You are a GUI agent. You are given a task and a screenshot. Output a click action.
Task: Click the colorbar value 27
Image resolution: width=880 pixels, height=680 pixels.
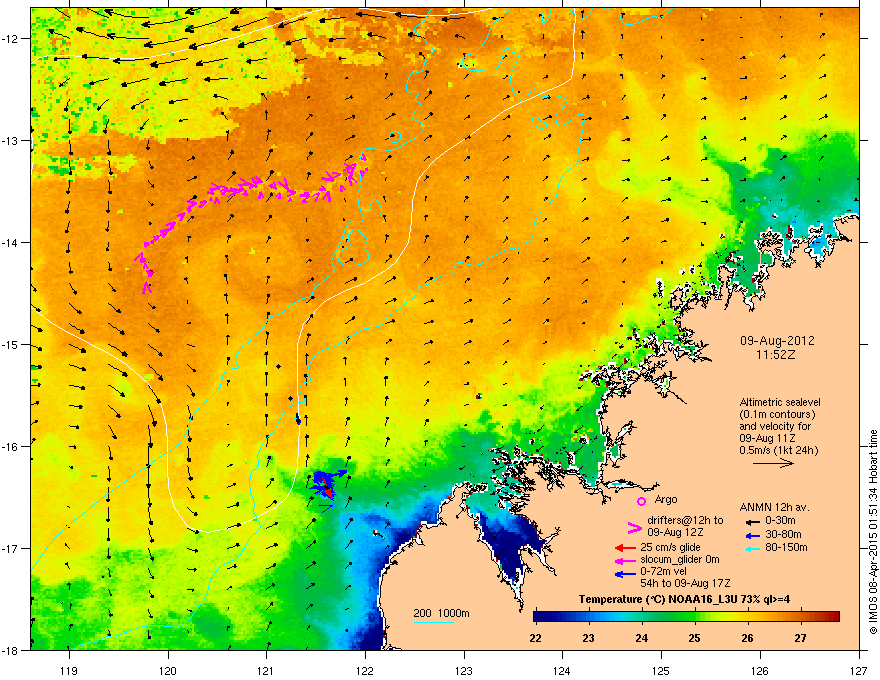click(x=800, y=638)
